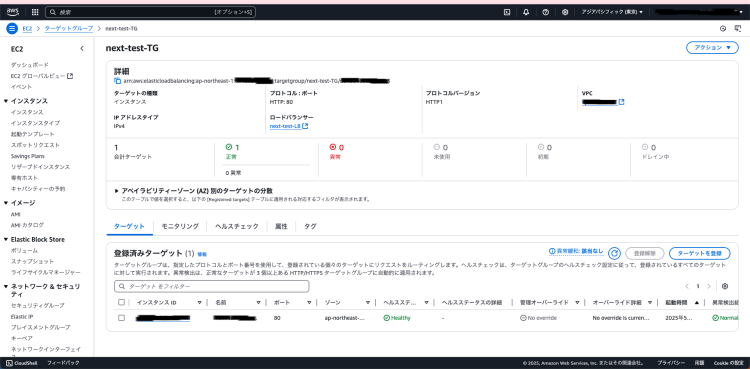Open the panel icon at far top right
This screenshot has height=369, width=750.
738,29
